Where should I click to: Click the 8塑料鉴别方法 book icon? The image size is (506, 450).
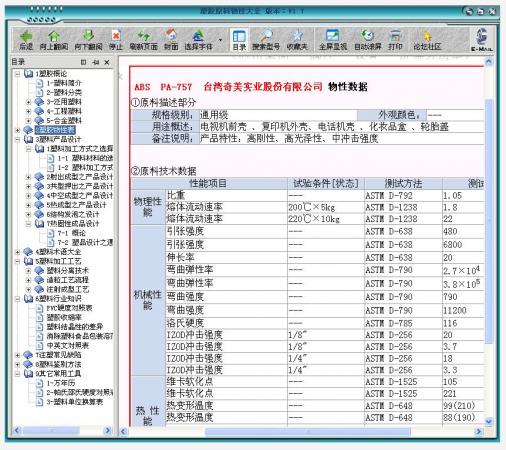28,364
